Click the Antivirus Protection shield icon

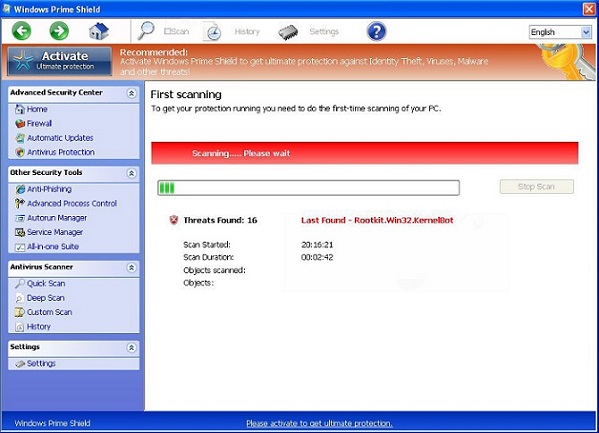[x=20, y=152]
